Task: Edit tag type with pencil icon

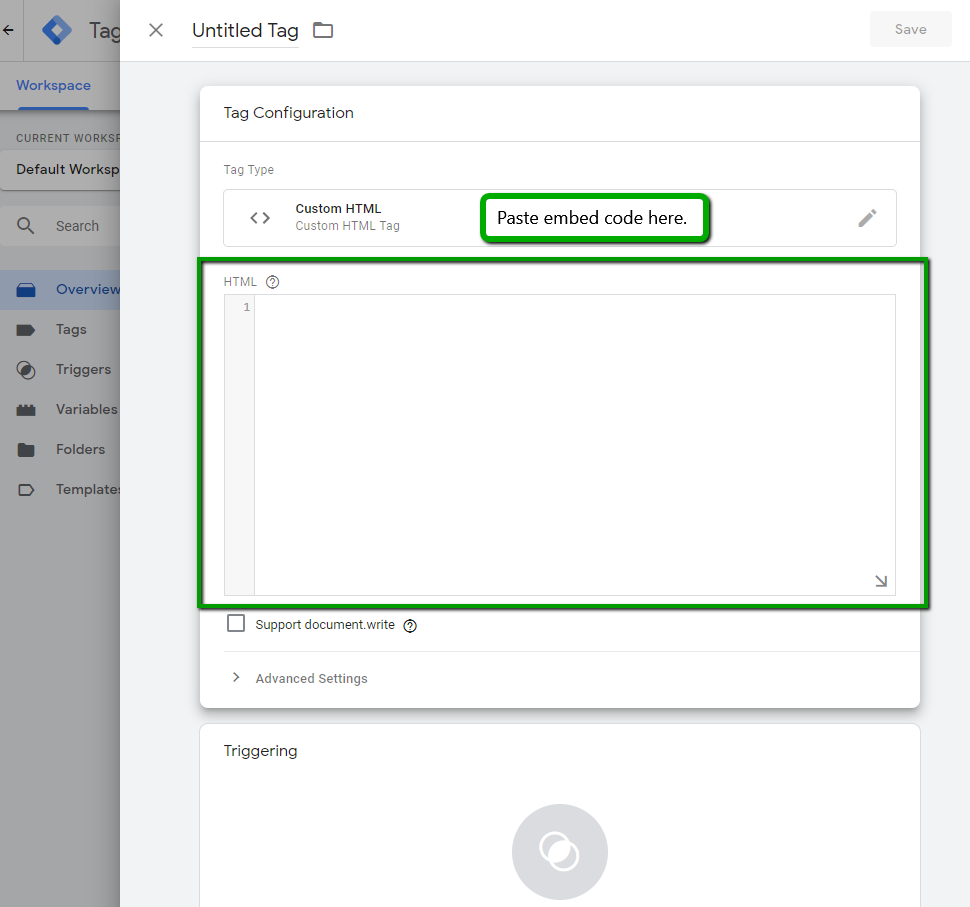Action: [867, 218]
